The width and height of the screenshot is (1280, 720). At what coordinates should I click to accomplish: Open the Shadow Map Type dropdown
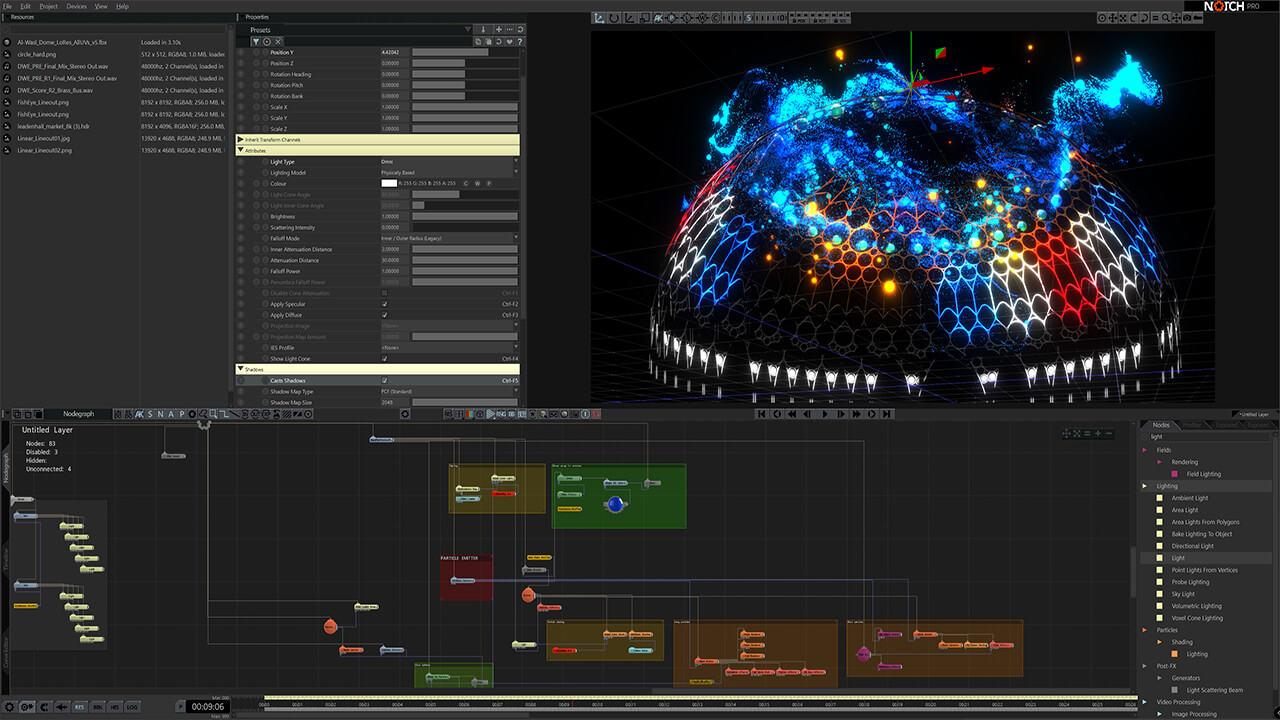click(x=450, y=392)
